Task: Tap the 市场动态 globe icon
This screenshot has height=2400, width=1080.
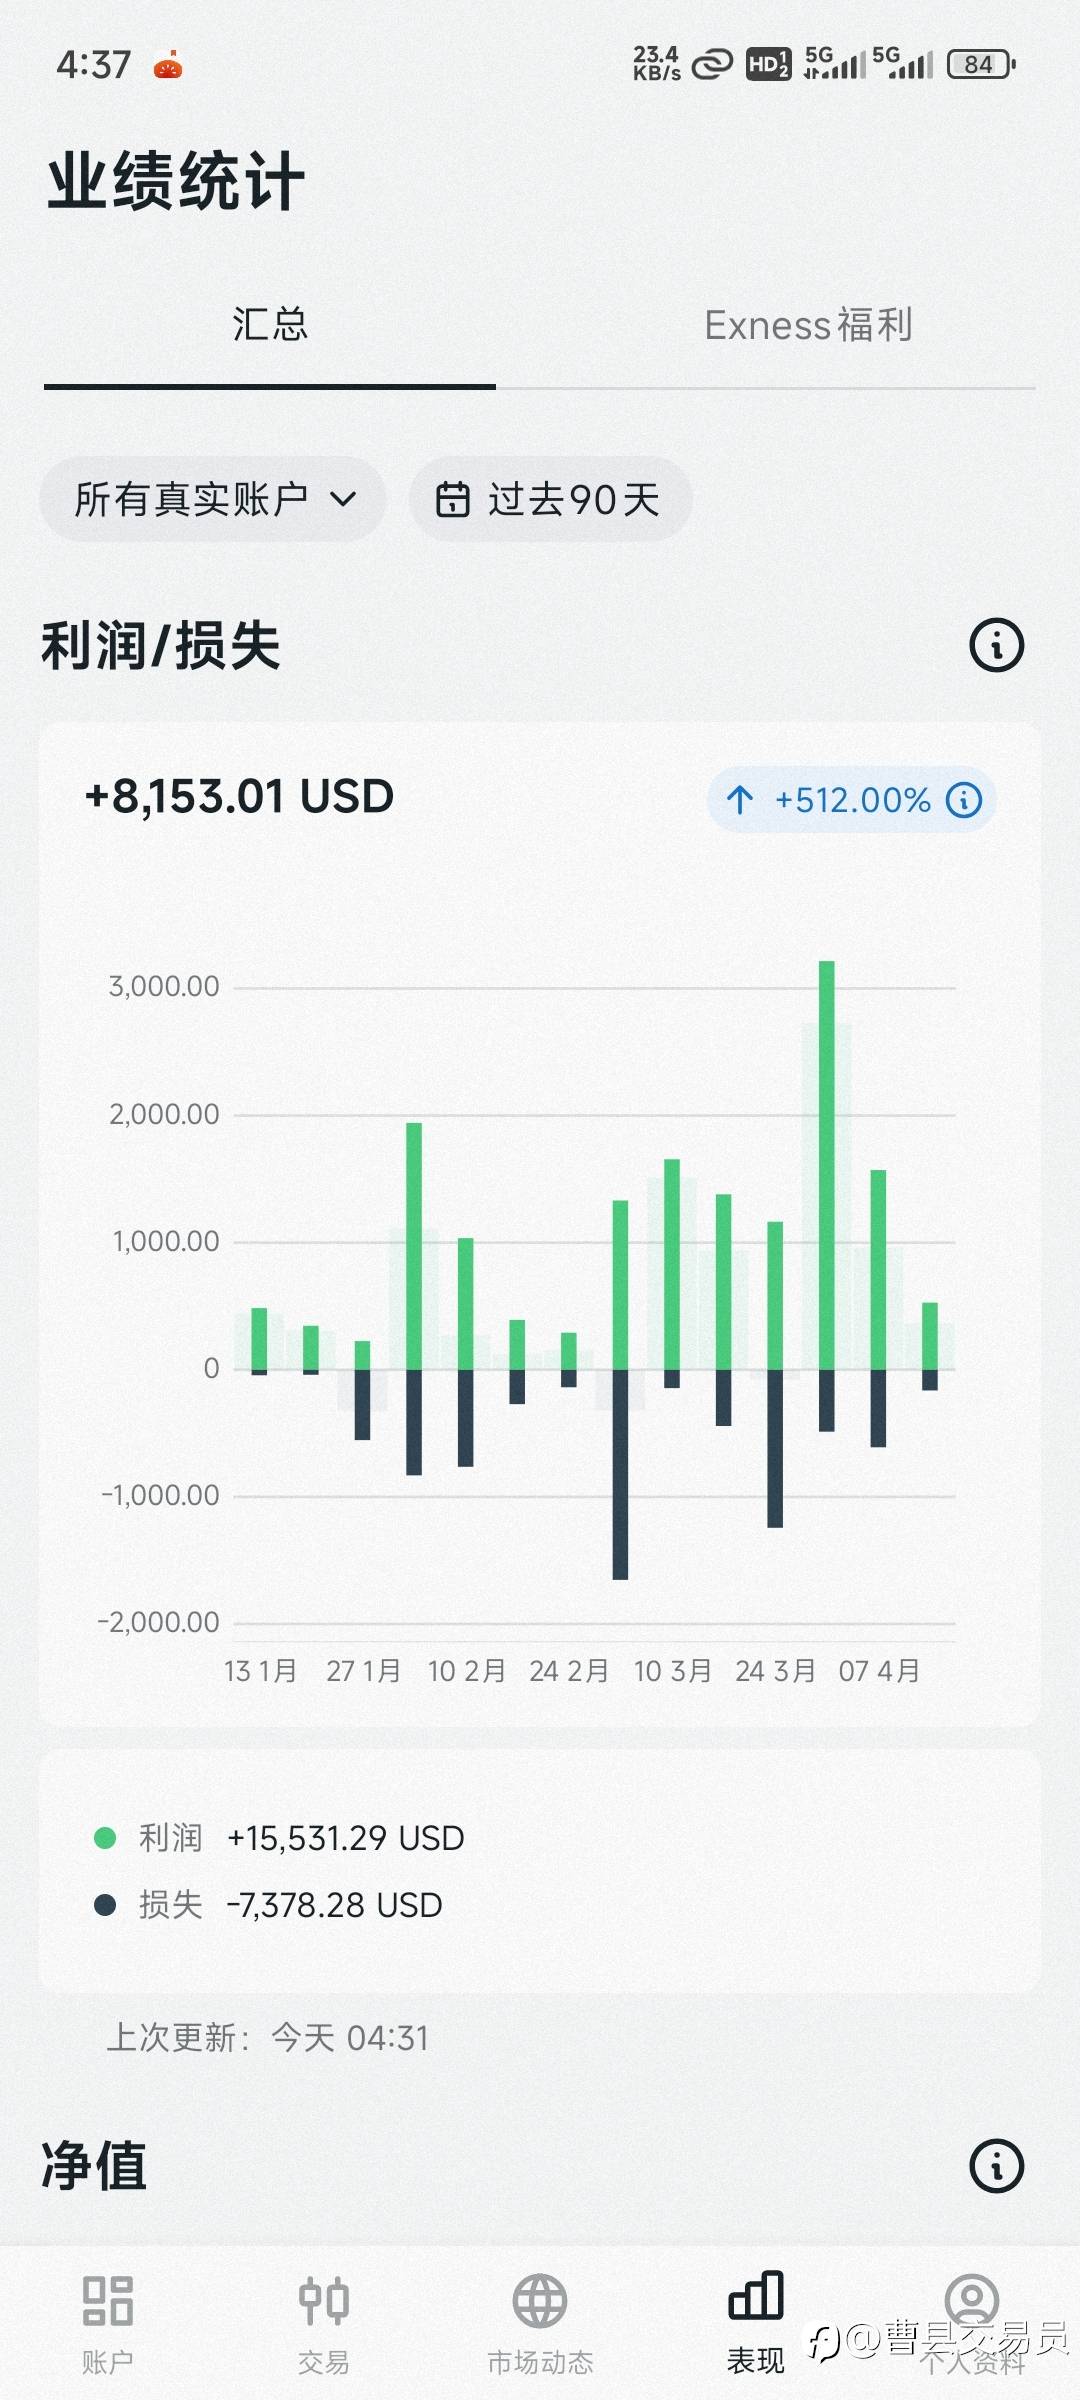Action: (x=540, y=2300)
